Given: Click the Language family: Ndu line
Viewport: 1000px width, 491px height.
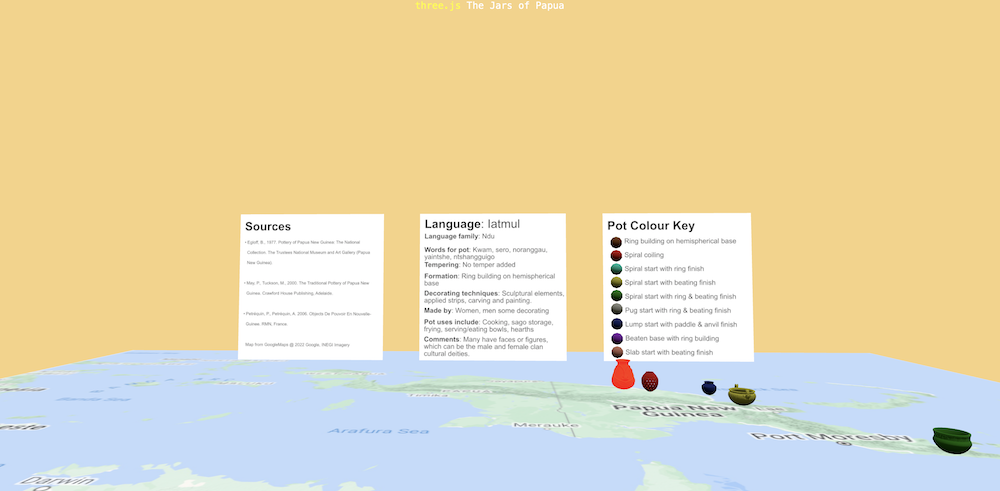Looking at the screenshot, I should tap(459, 237).
